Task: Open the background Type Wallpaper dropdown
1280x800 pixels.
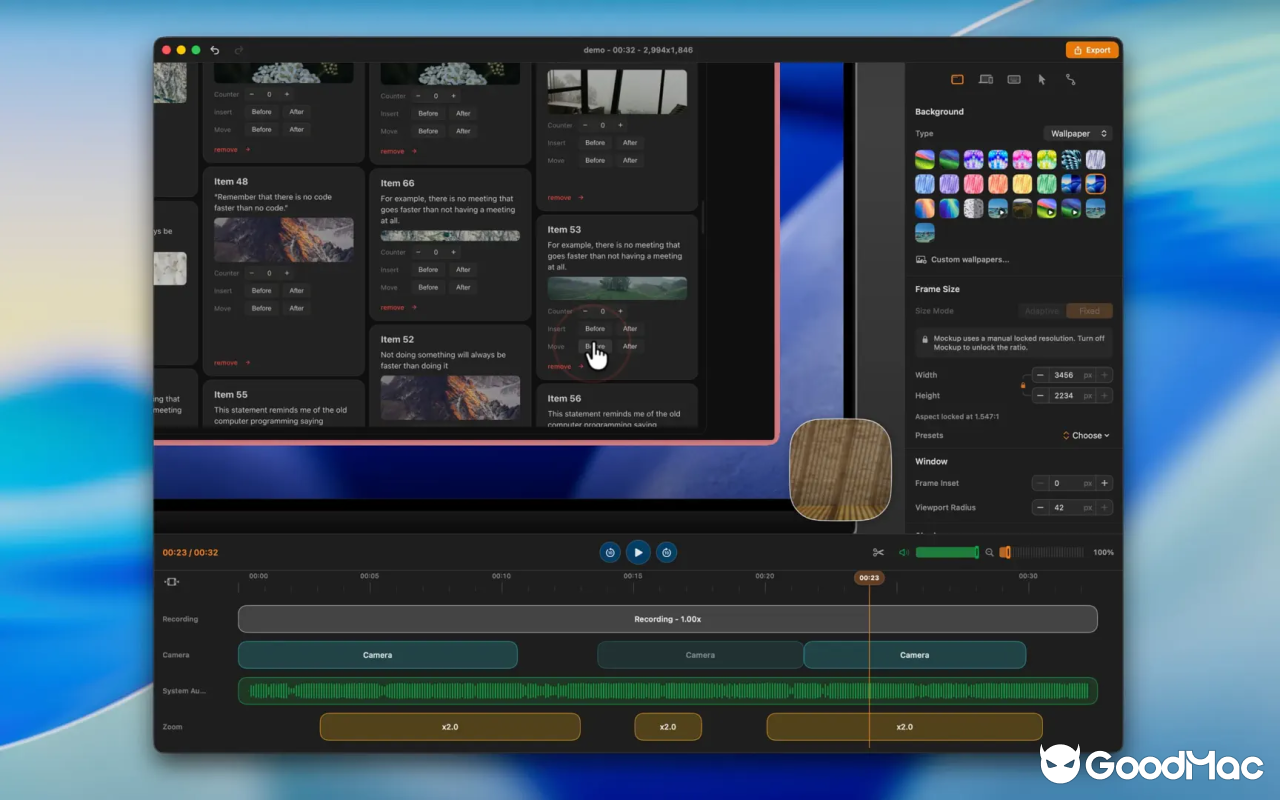Action: 1077,133
